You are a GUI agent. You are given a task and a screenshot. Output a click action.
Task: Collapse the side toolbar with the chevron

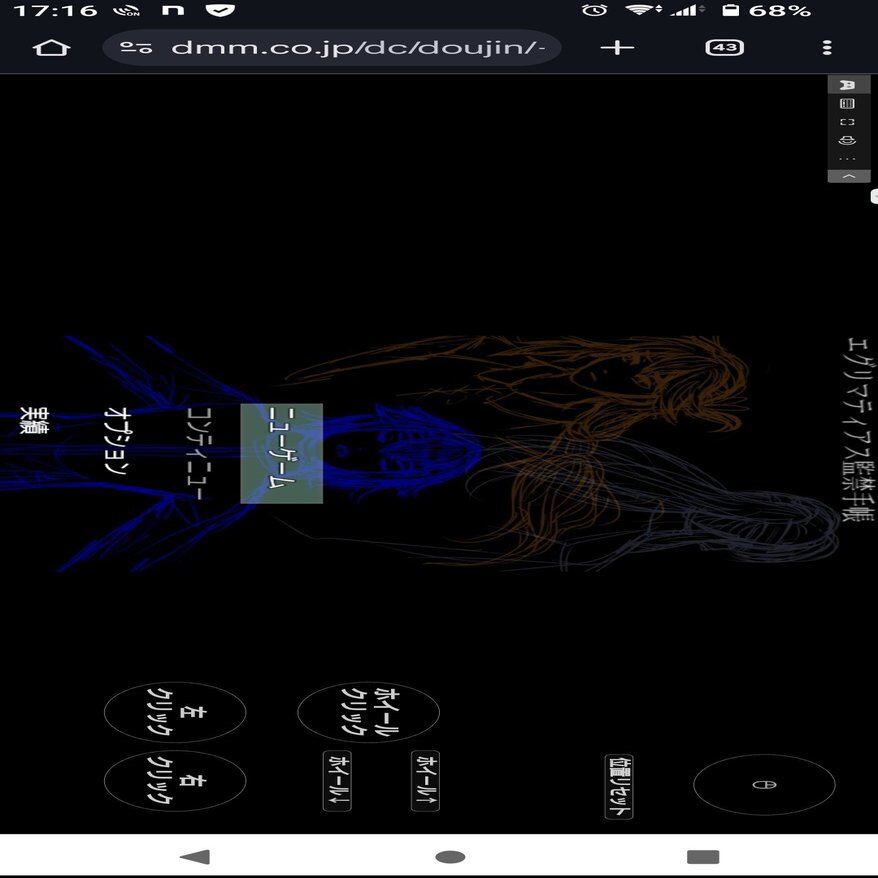click(x=849, y=176)
